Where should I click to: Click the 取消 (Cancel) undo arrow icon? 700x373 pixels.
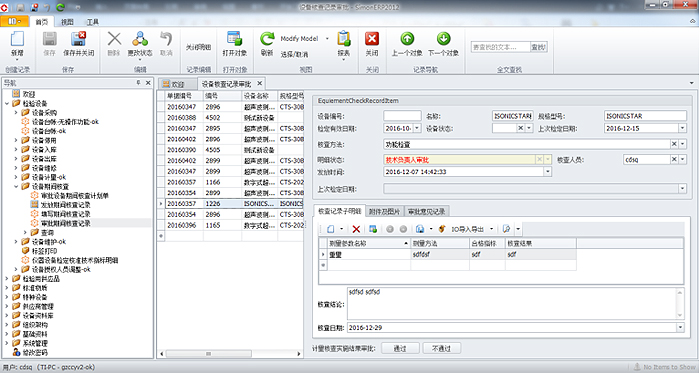pyautogui.click(x=166, y=39)
